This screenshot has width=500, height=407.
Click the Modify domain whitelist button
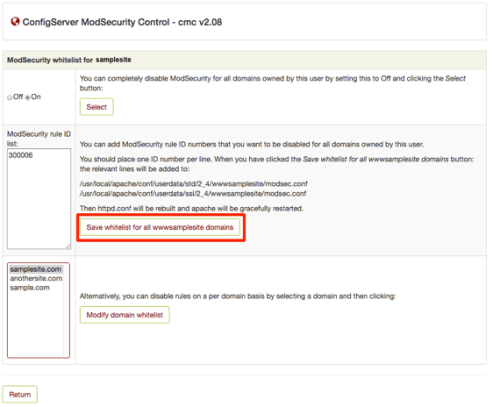point(125,315)
